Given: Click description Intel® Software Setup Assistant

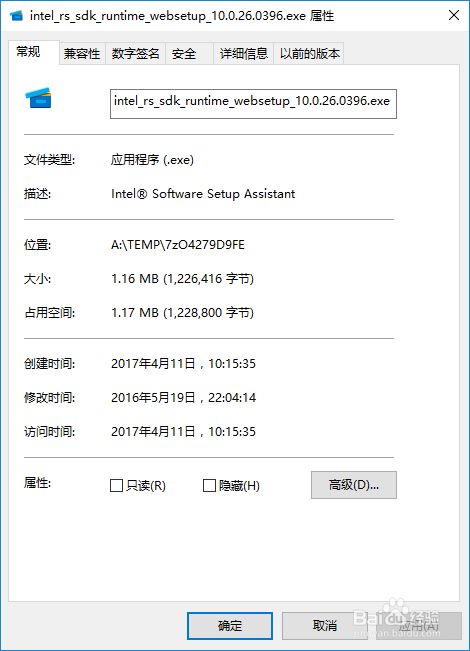Looking at the screenshot, I should 203,193.
